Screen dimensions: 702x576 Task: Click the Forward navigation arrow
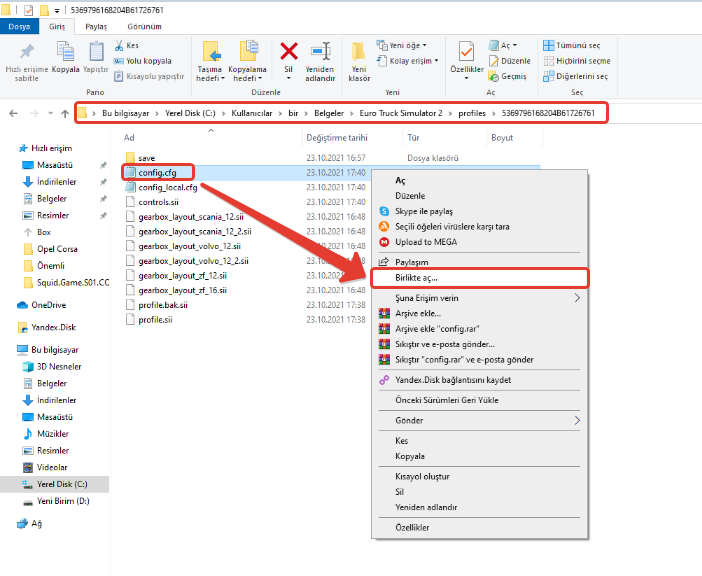34,113
